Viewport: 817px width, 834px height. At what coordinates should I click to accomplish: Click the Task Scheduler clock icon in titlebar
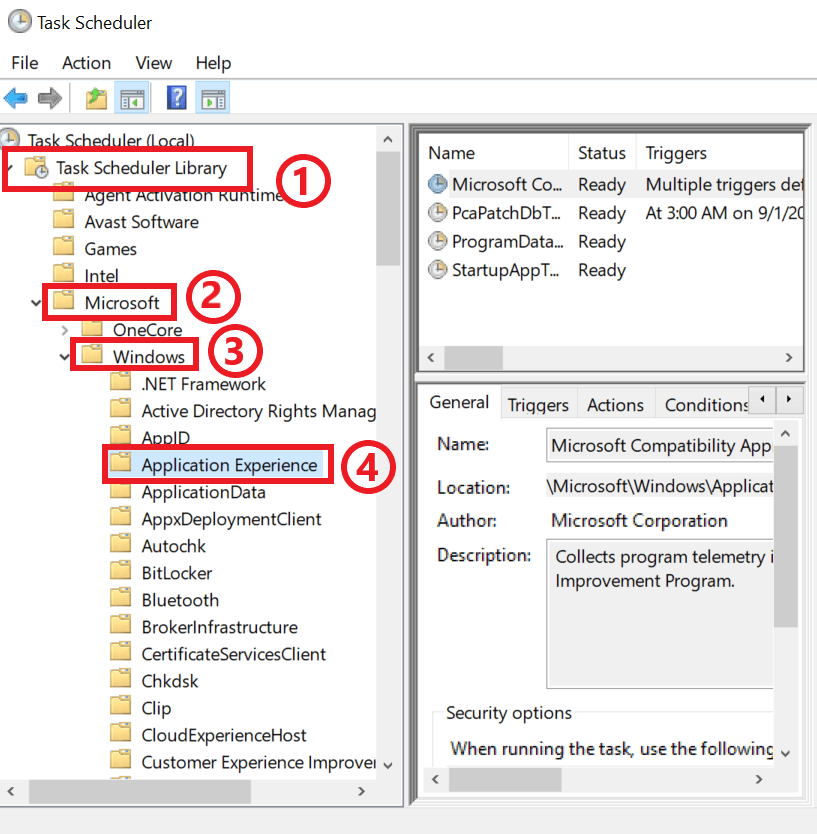pos(19,21)
